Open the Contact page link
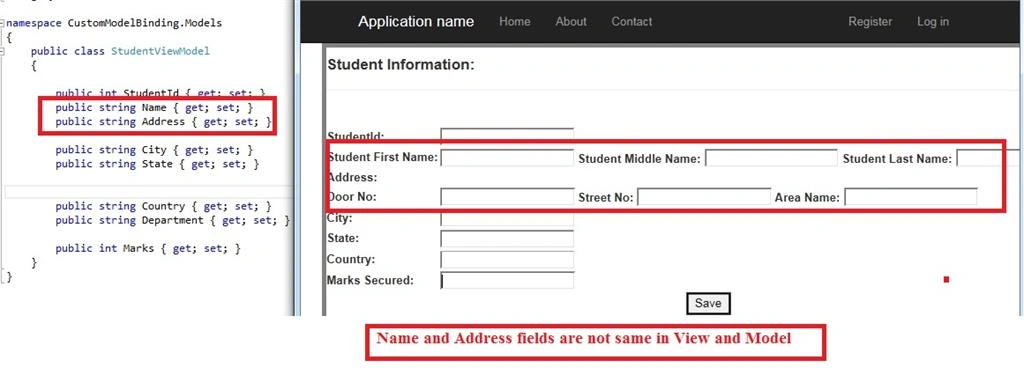 click(632, 22)
